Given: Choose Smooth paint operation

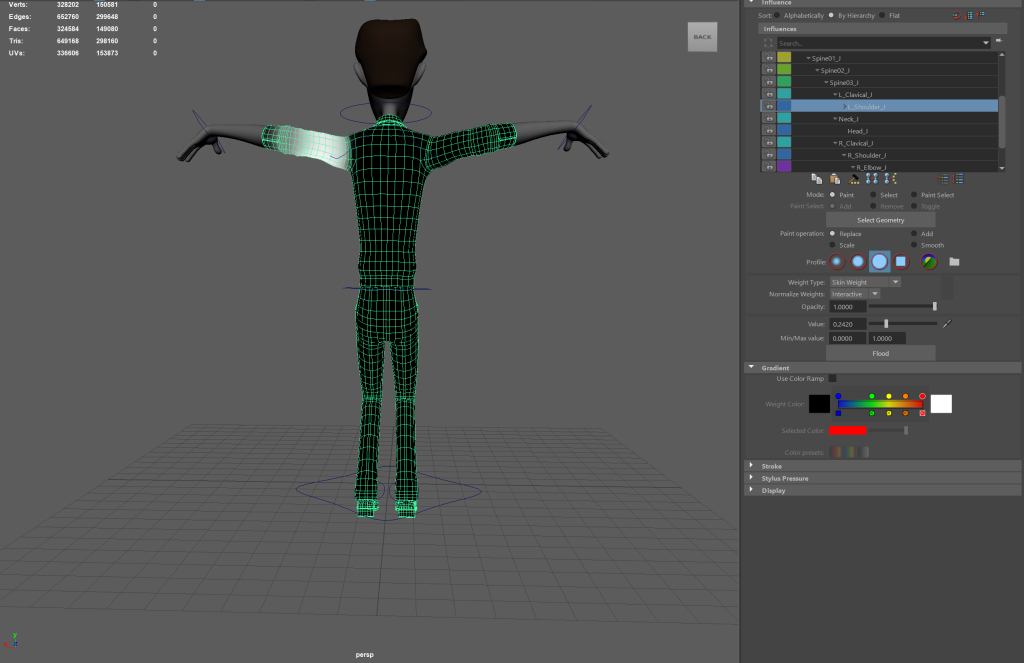Looking at the screenshot, I should click(916, 245).
